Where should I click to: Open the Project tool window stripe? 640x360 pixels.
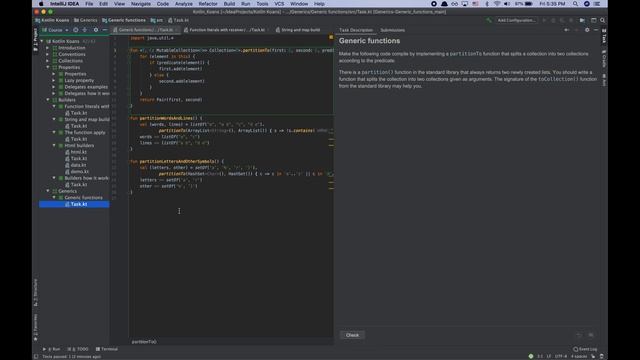[x=36, y=40]
